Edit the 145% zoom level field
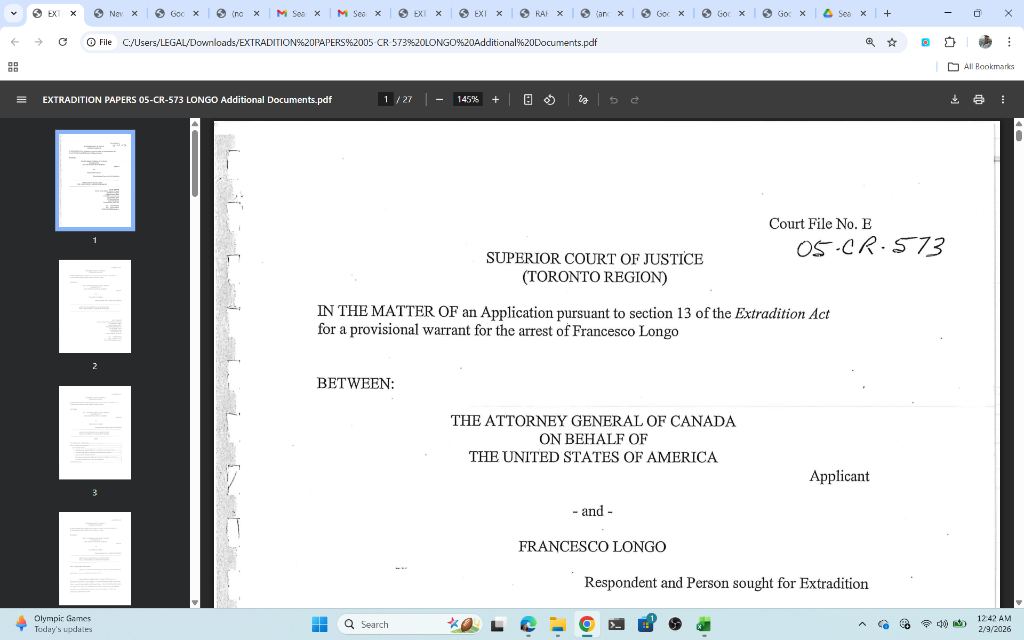Screen dimensions: 1024x640 tap(467, 100)
